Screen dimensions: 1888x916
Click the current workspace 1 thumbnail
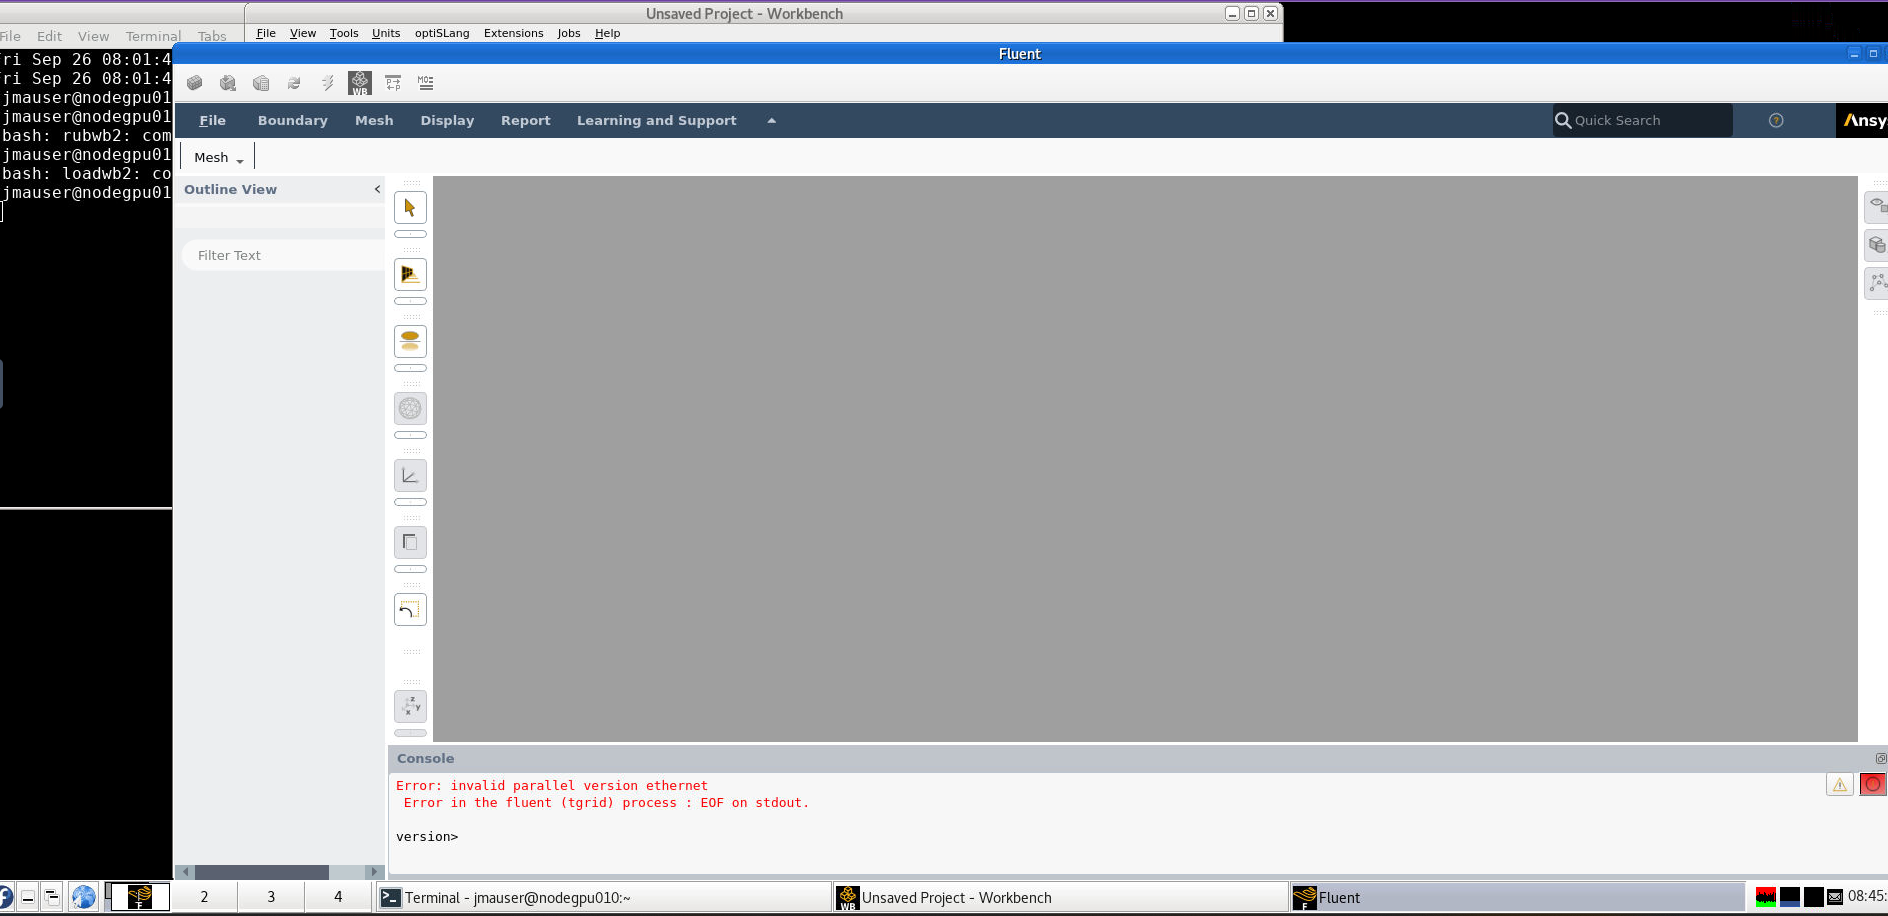(138, 897)
